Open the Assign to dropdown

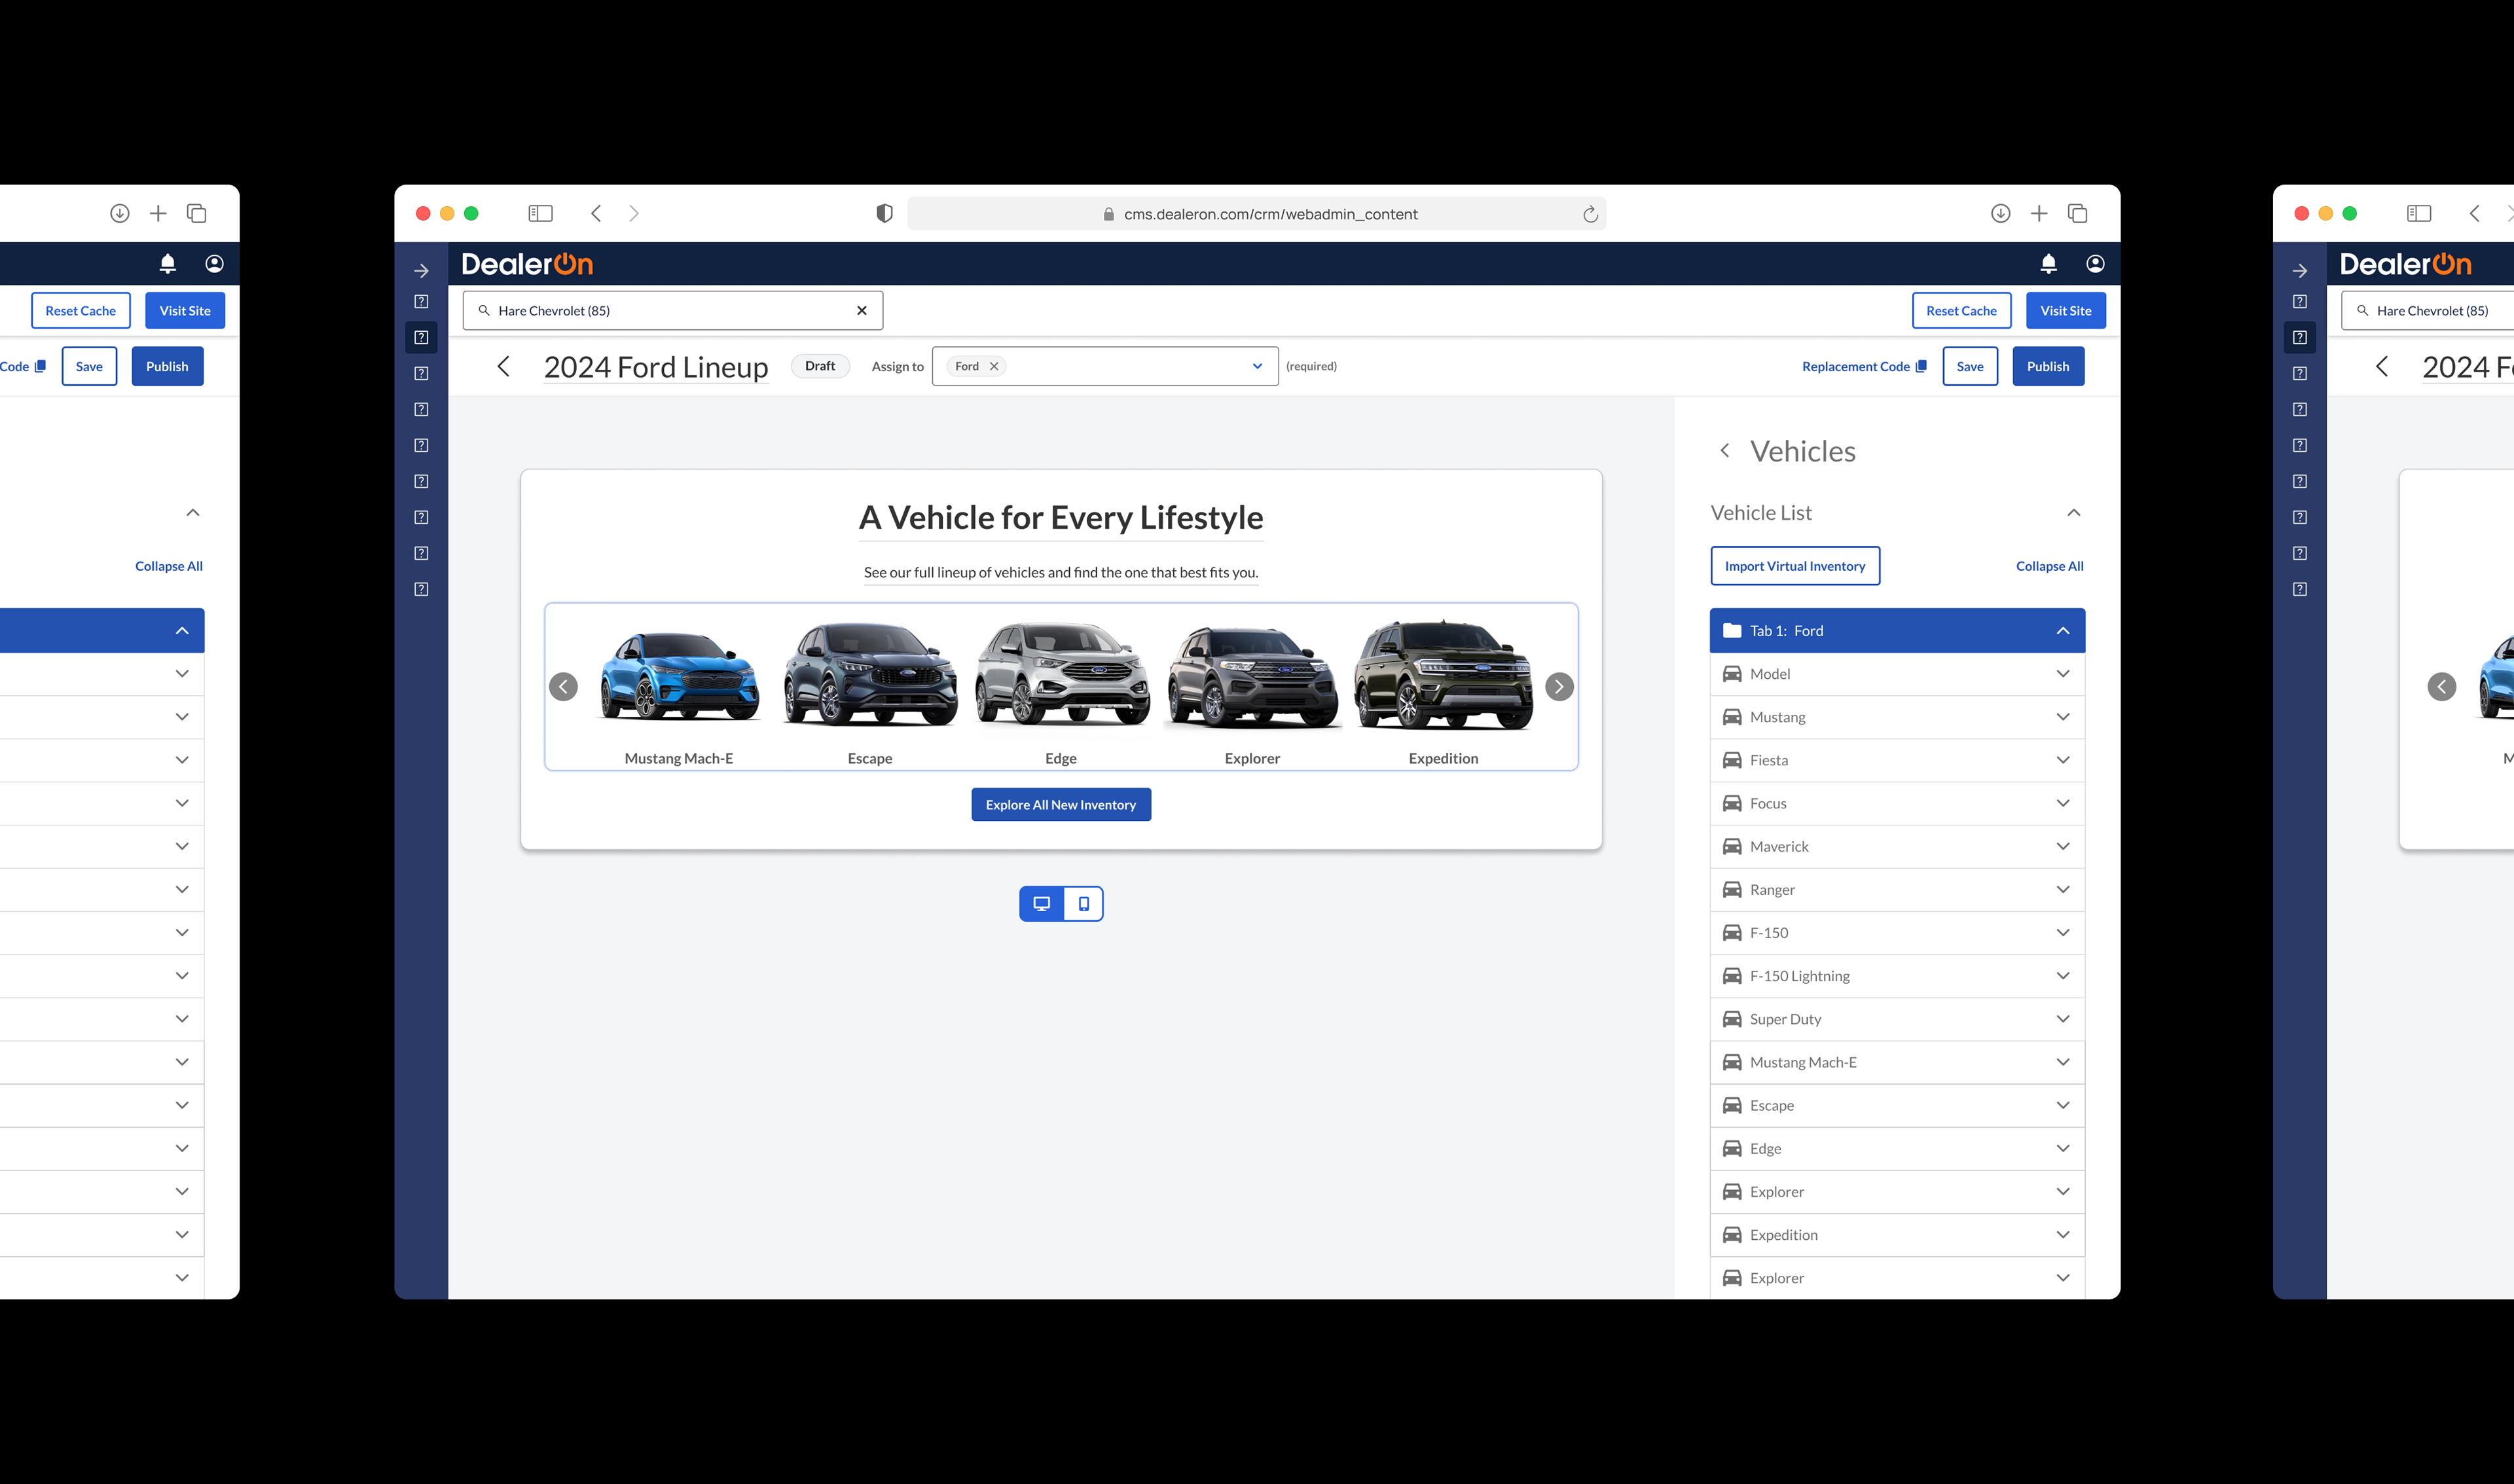1256,367
